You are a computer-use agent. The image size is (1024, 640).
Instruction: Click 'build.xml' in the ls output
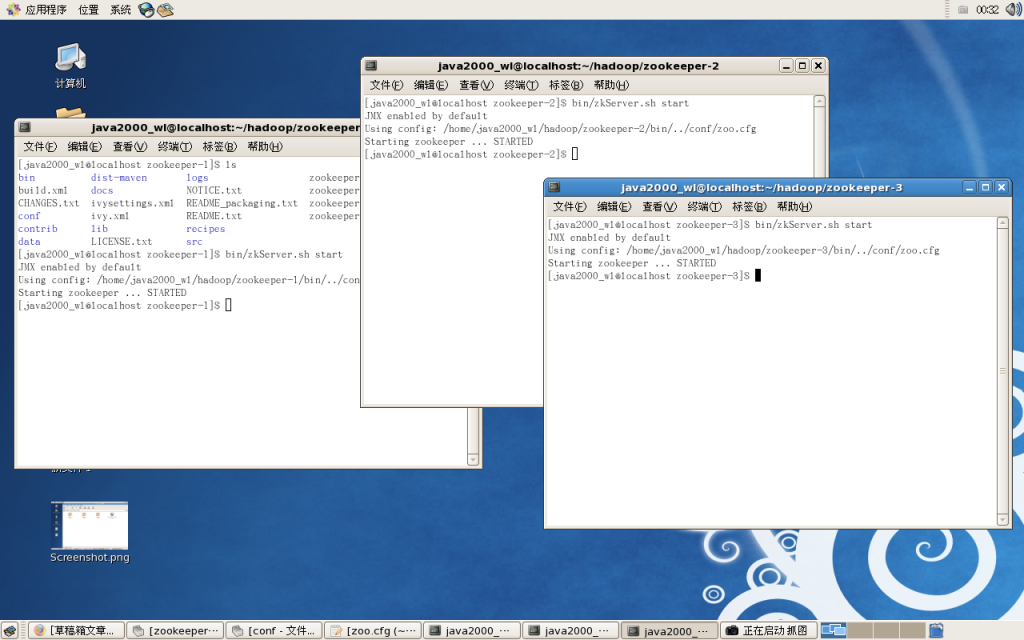(x=42, y=191)
